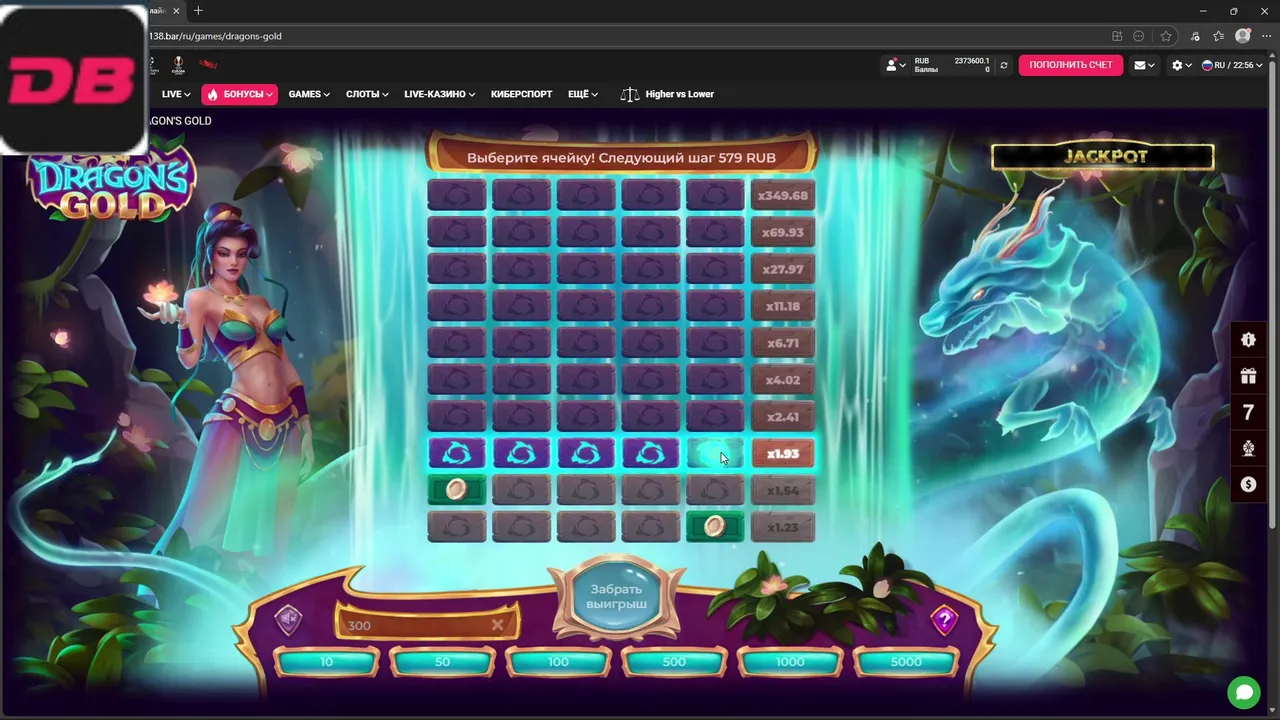Open browser favorites list icon
Screen dimensions: 1280x720
tap(1218, 36)
